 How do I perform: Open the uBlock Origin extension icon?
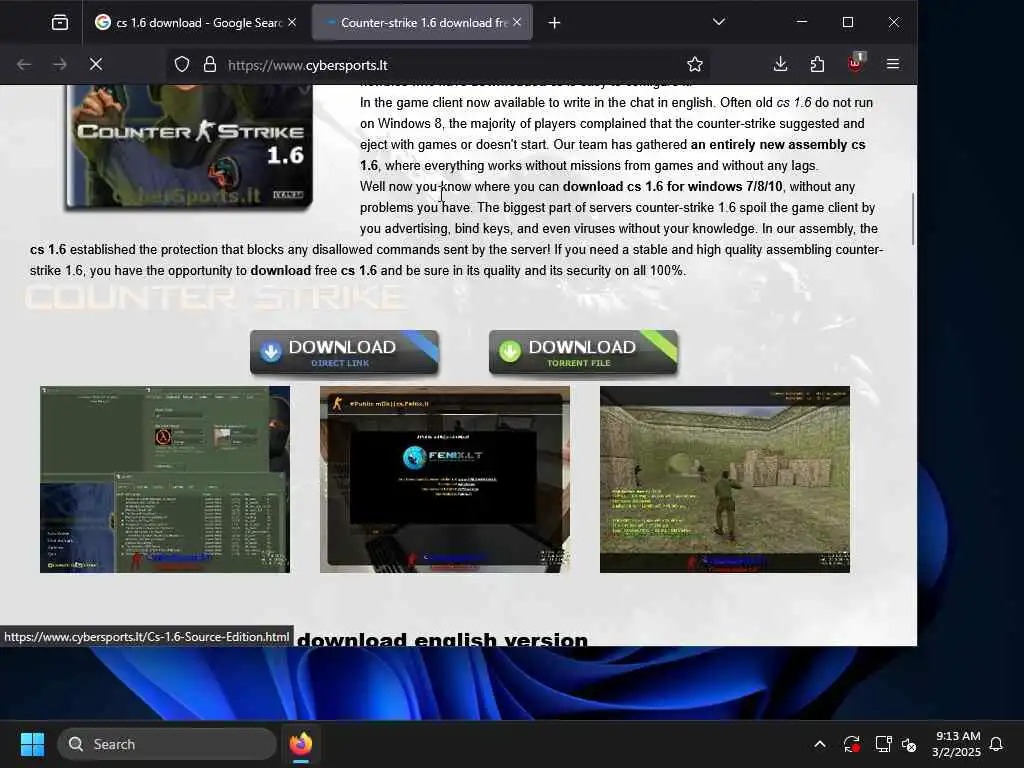pyautogui.click(x=856, y=63)
